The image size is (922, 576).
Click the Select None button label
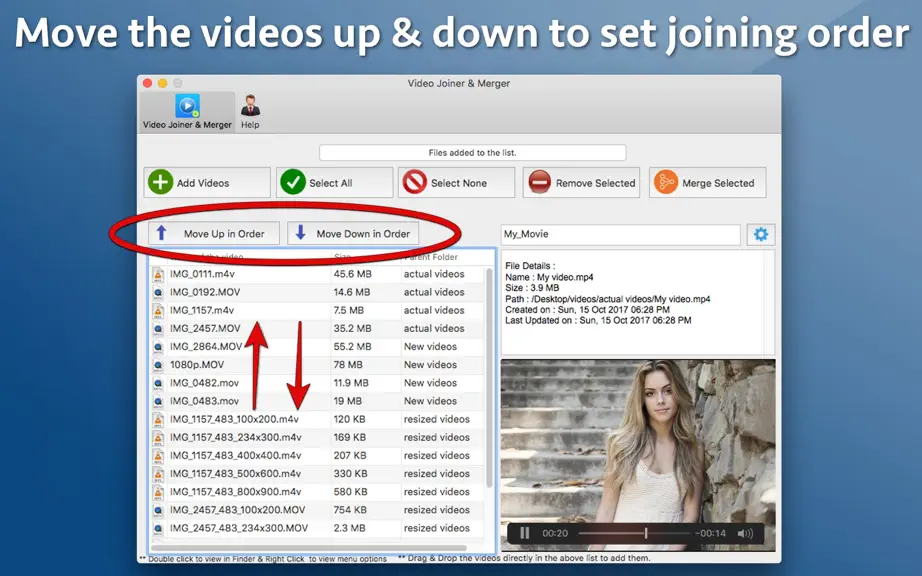pyautogui.click(x=459, y=183)
